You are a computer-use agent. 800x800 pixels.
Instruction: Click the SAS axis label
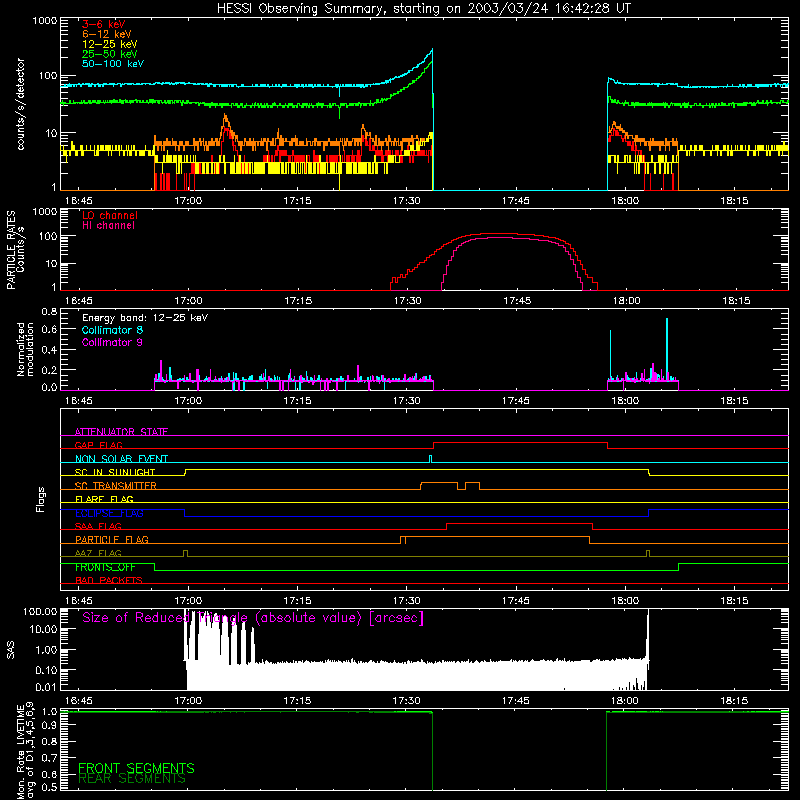(10, 650)
